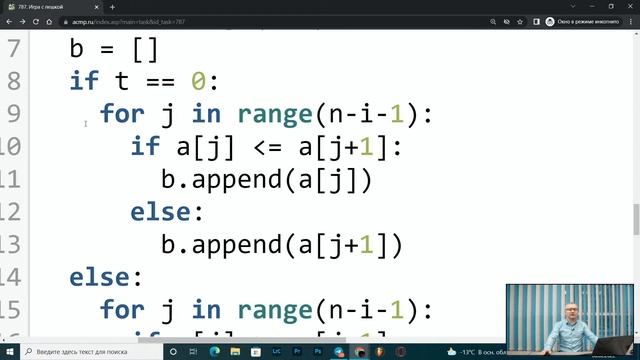The height and width of the screenshot is (360, 640).
Task: Click the crossed-eye tracking icon
Action: pyautogui.click(x=507, y=22)
